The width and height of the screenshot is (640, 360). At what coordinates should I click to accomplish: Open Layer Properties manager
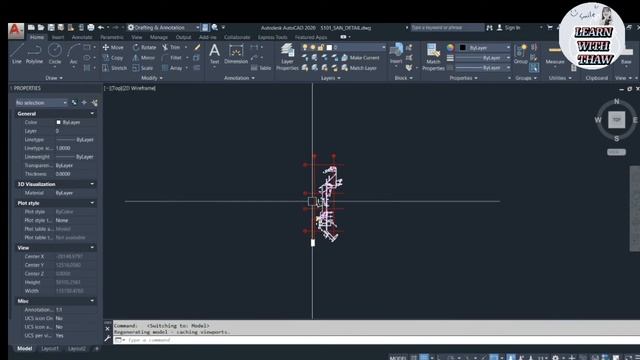pos(287,57)
